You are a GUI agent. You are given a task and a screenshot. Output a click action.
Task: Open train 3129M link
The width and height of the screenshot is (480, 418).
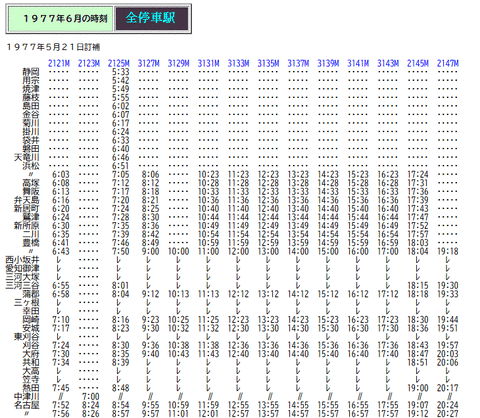click(x=179, y=63)
